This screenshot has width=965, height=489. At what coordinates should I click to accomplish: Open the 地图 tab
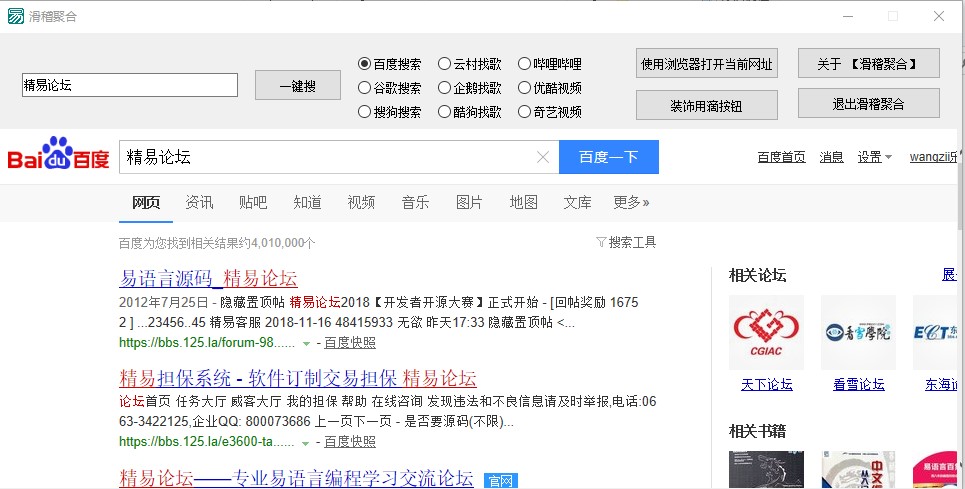[523, 202]
